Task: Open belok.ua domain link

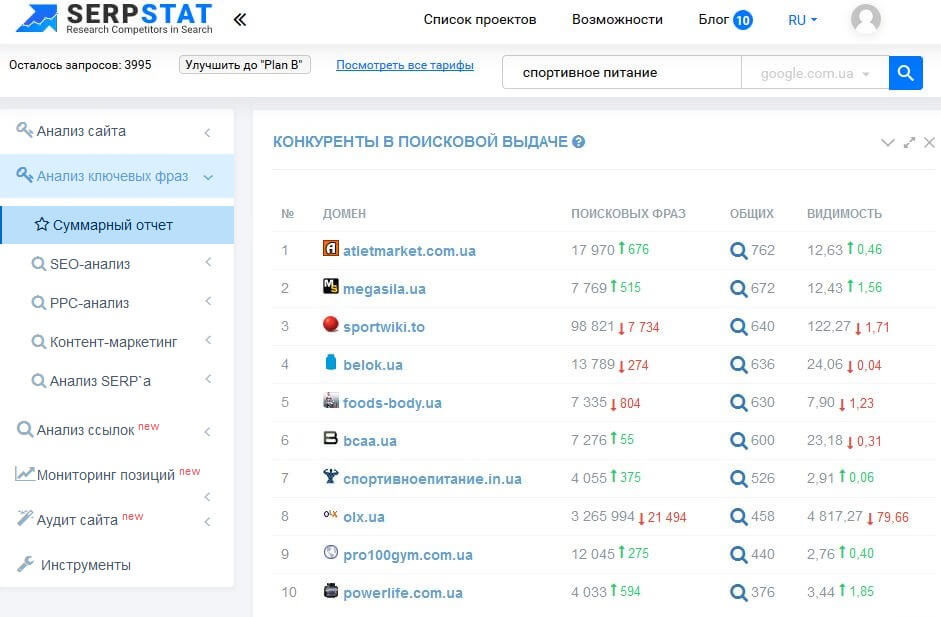Action: (373, 365)
